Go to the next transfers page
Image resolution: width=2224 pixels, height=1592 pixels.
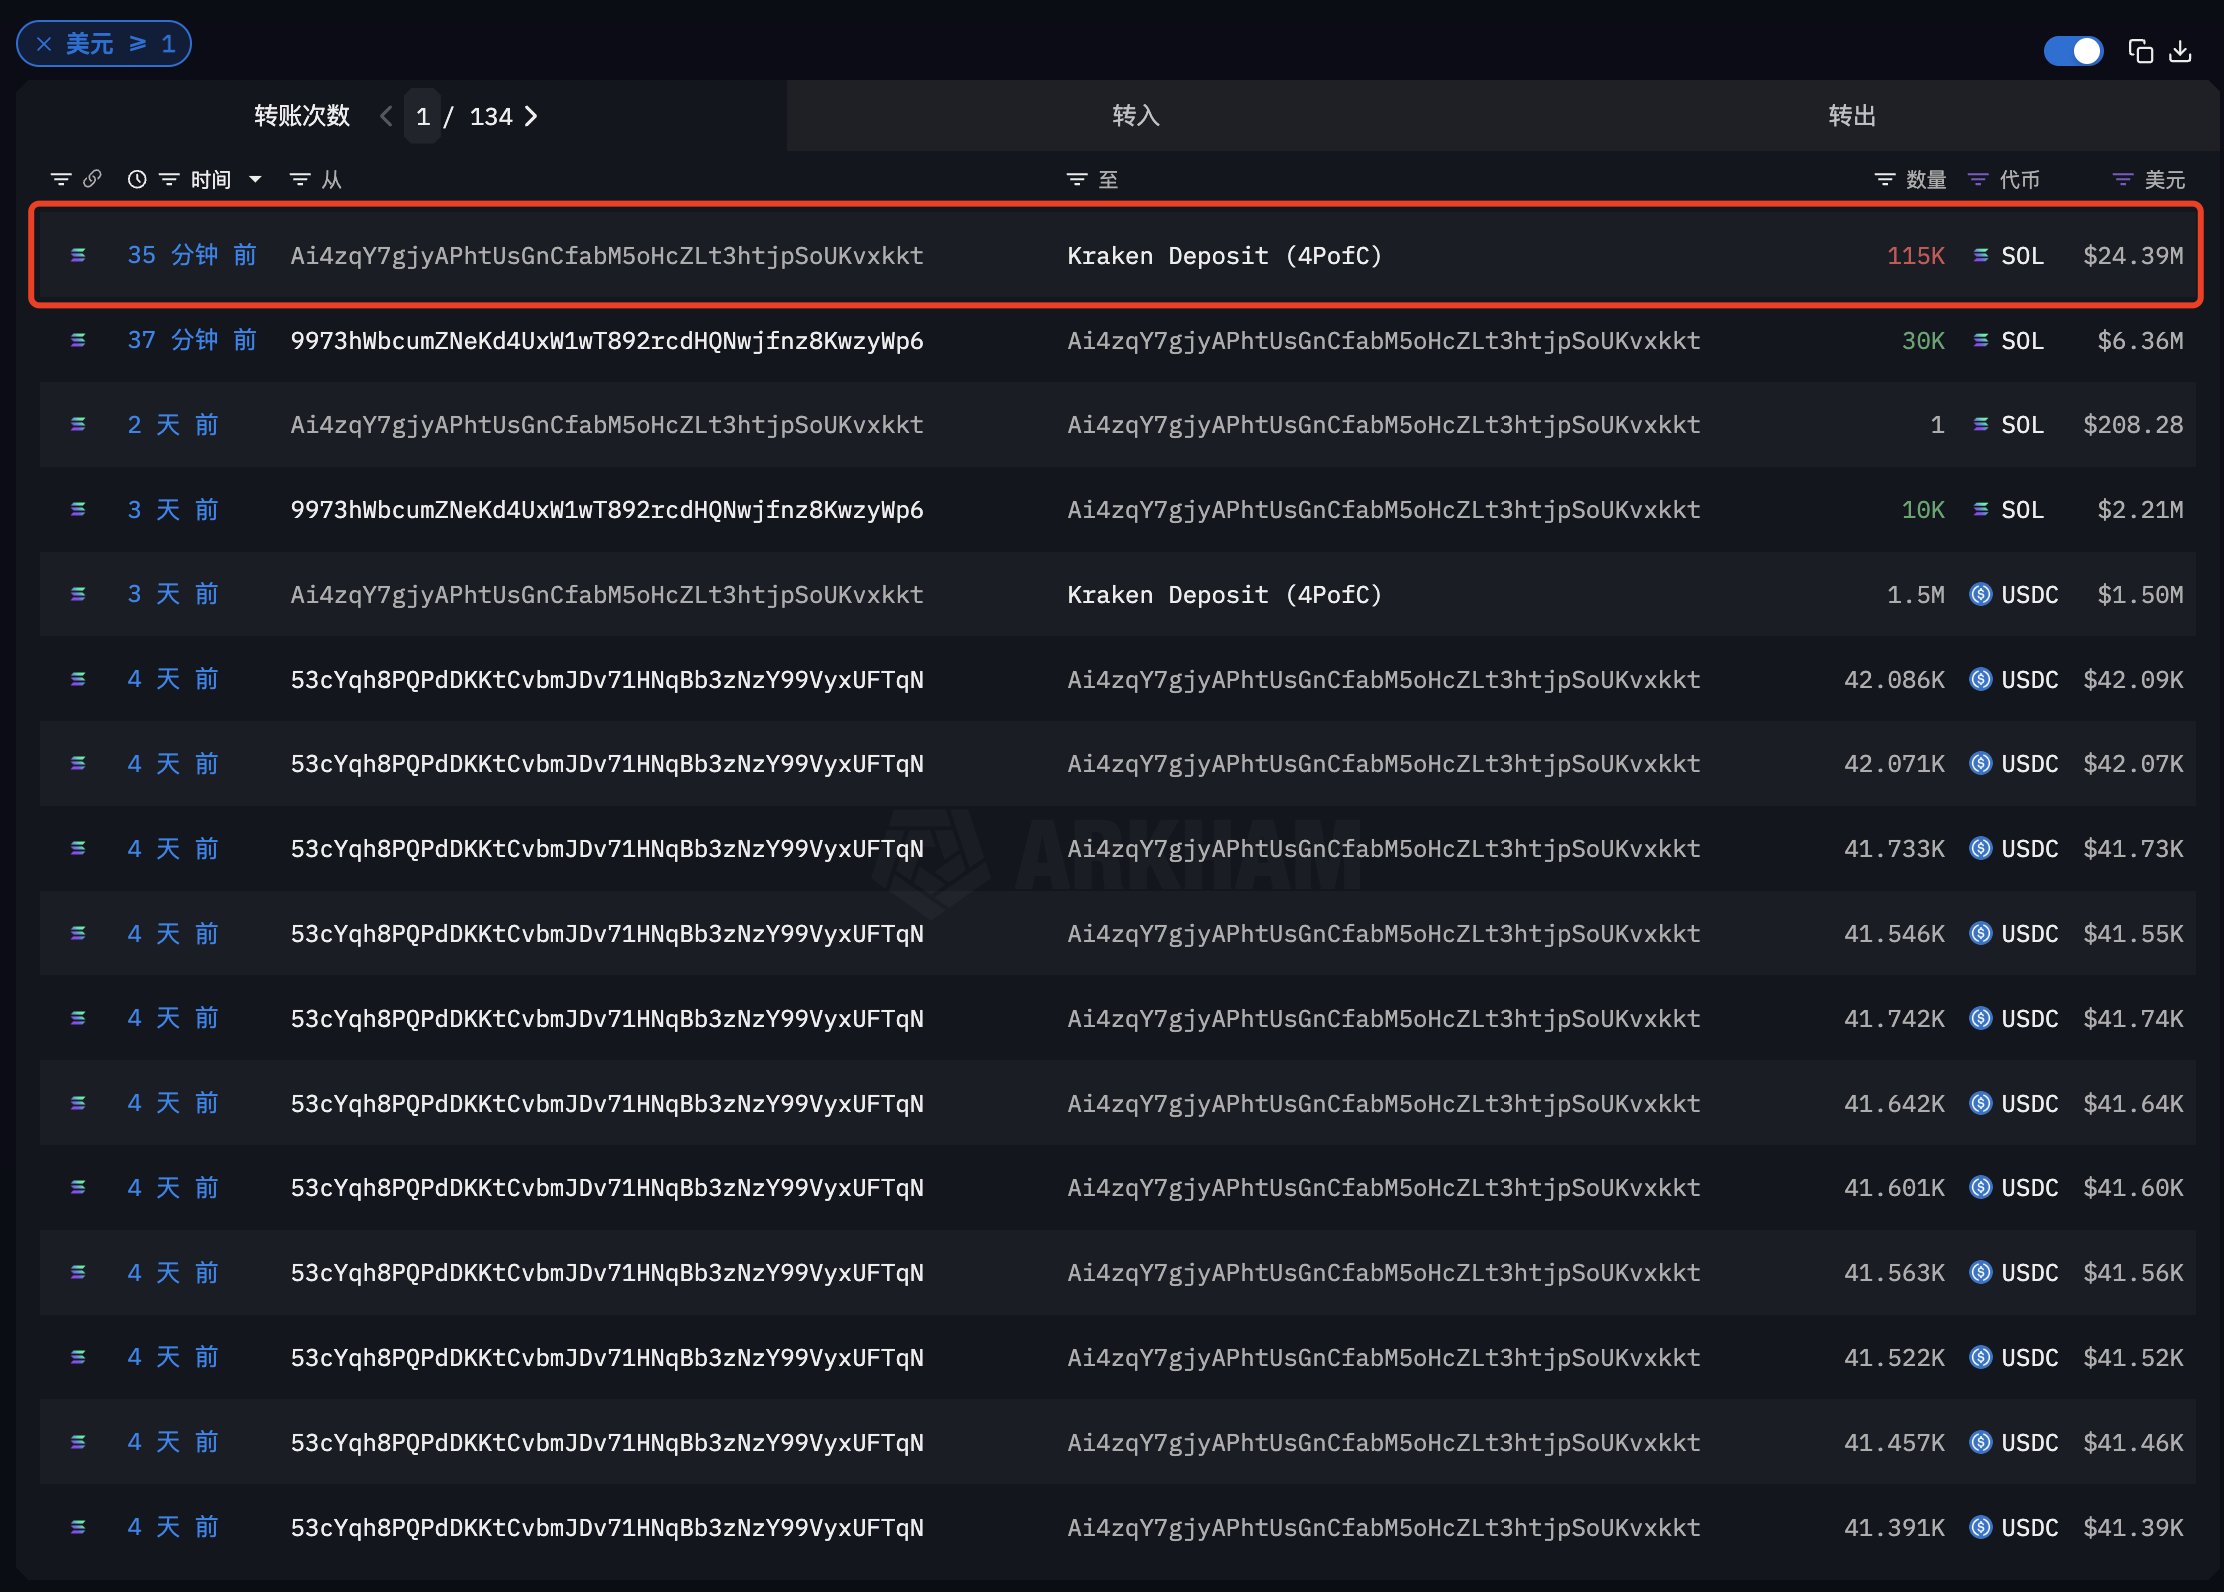point(531,117)
